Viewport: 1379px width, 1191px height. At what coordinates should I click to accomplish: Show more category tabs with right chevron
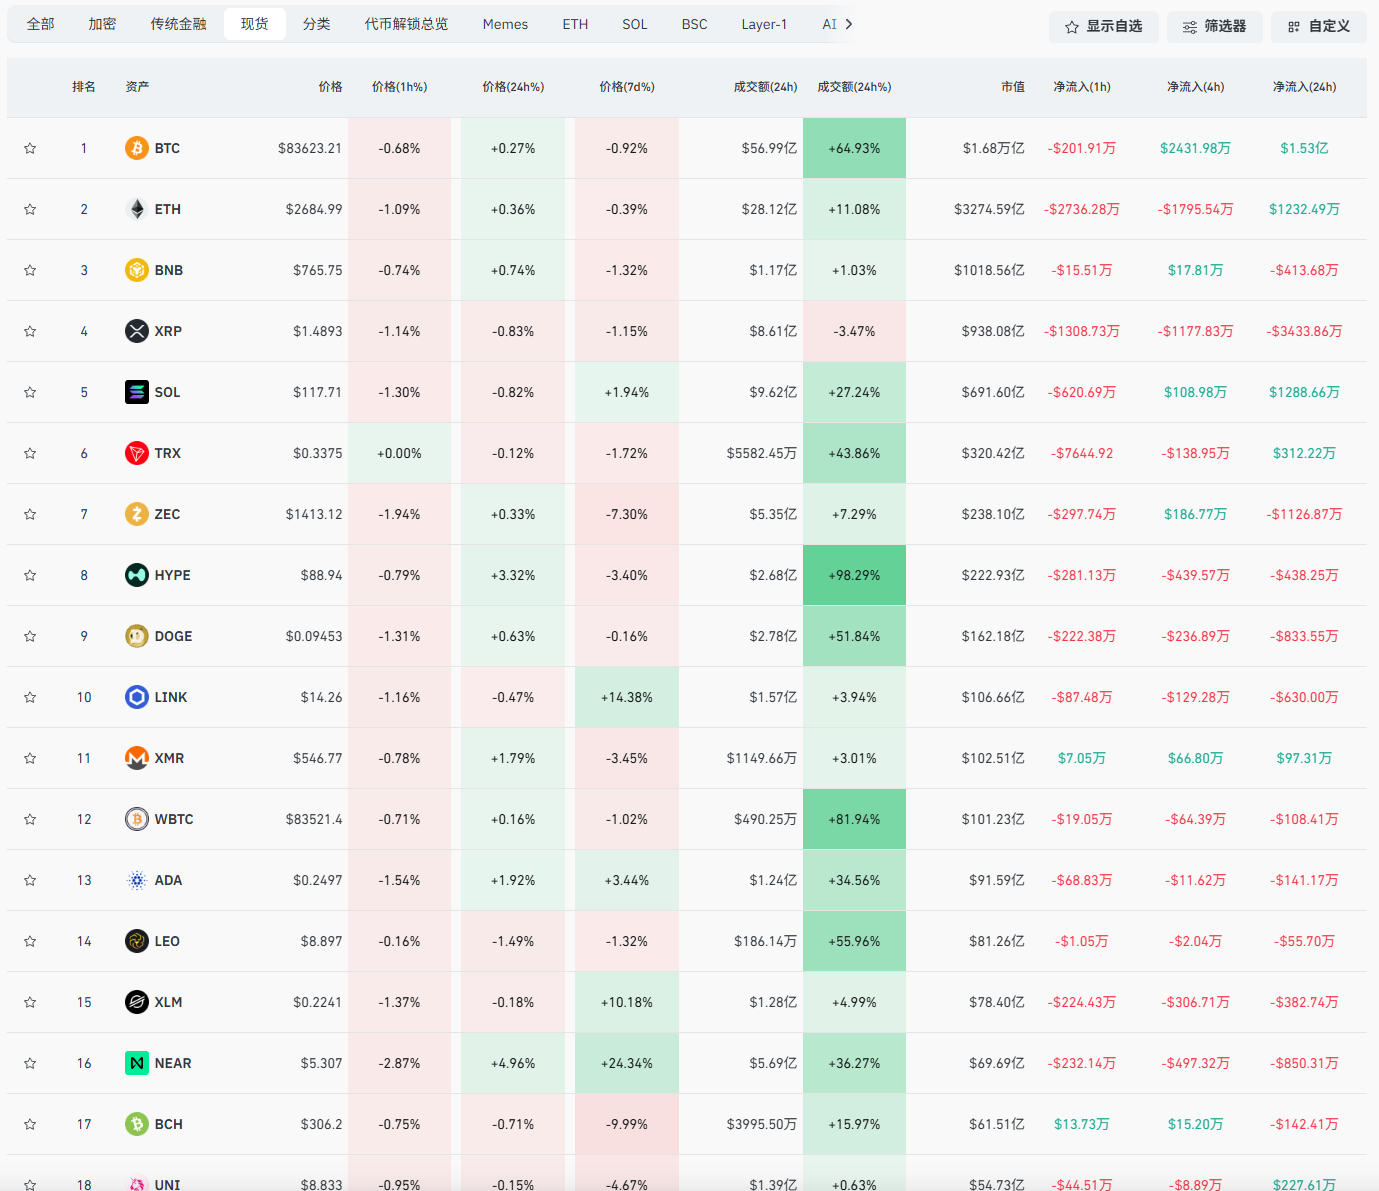click(849, 24)
